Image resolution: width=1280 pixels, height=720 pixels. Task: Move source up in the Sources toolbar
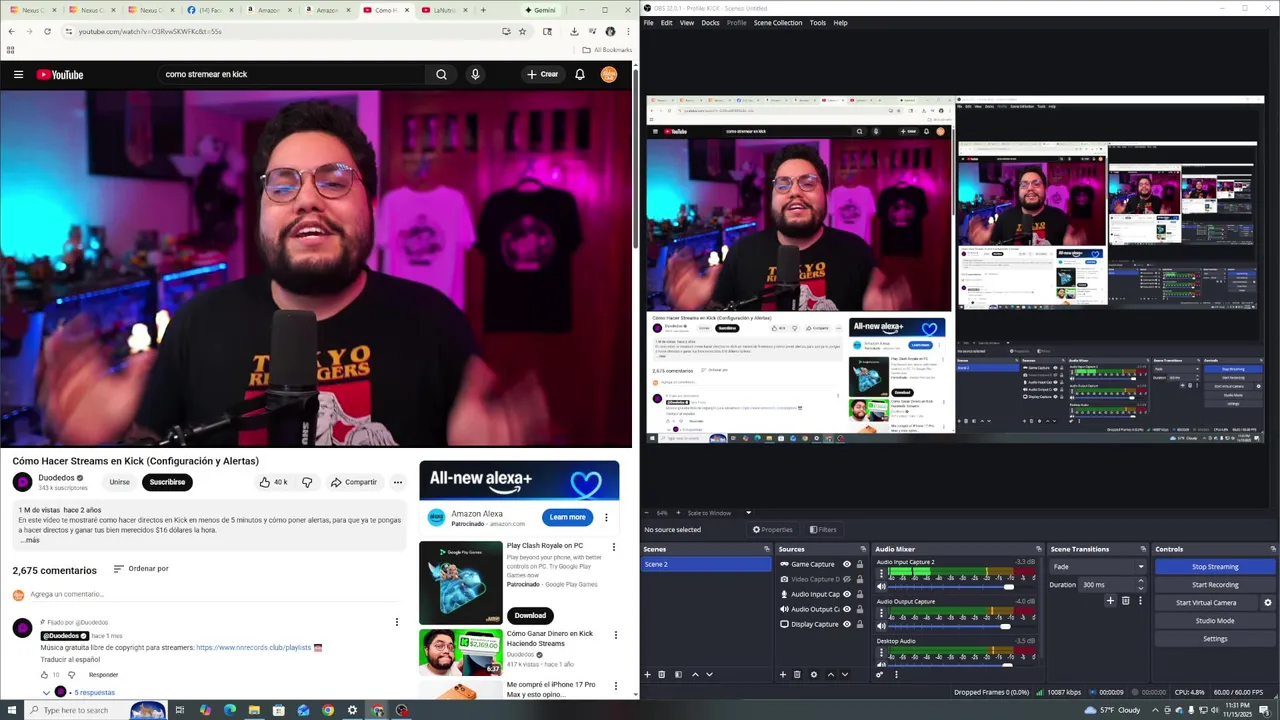tap(830, 674)
